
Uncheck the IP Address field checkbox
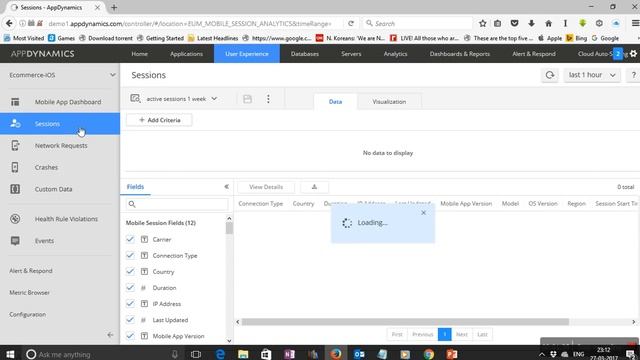click(x=130, y=304)
